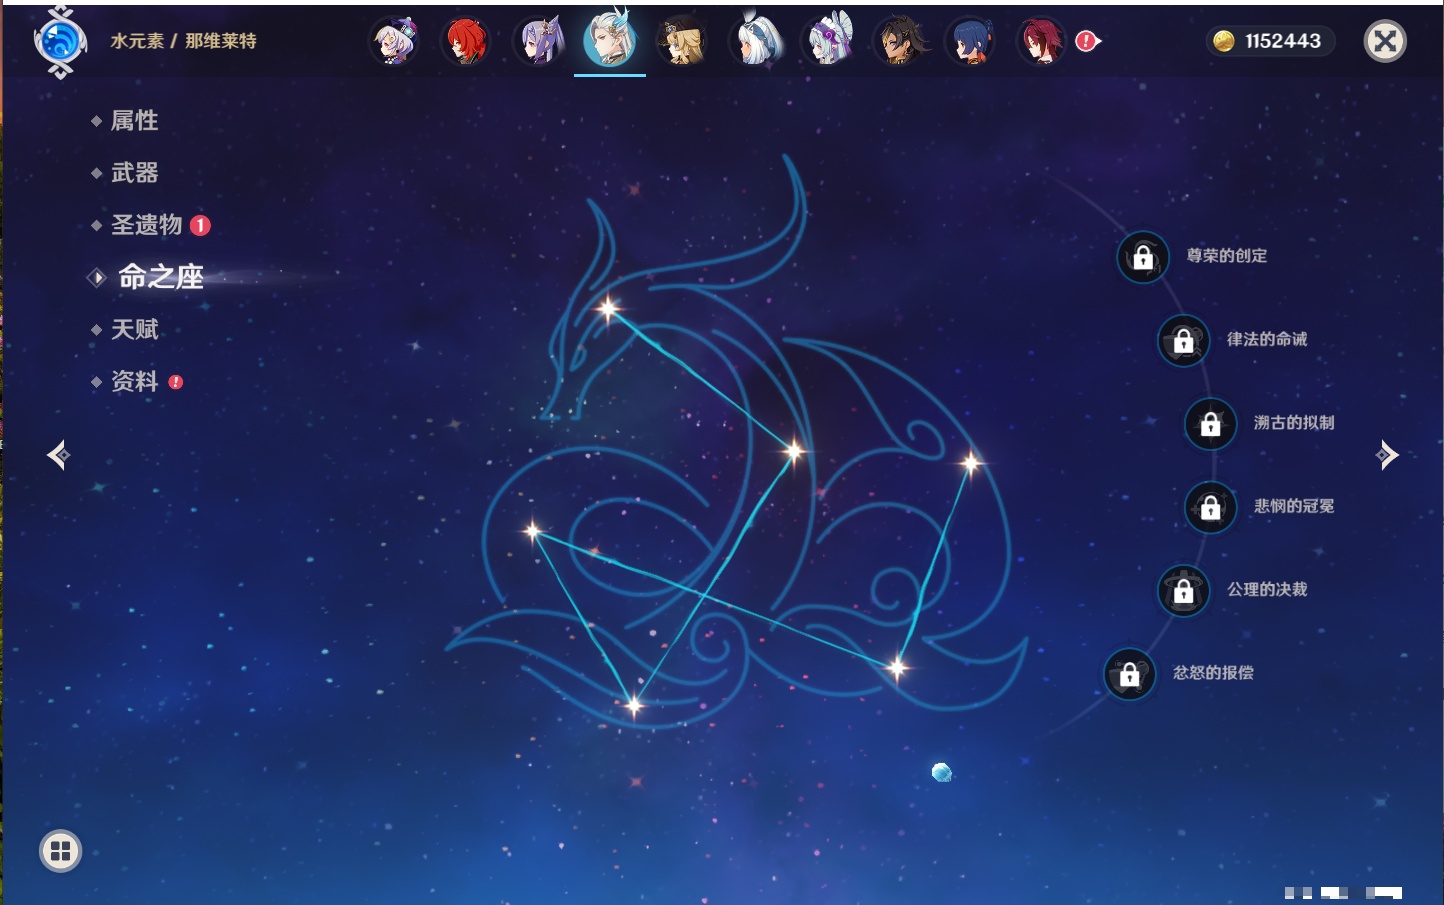The width and height of the screenshot is (1444, 905).
Task: Open the locked 律法的命诫 constellation node
Action: tap(1183, 341)
